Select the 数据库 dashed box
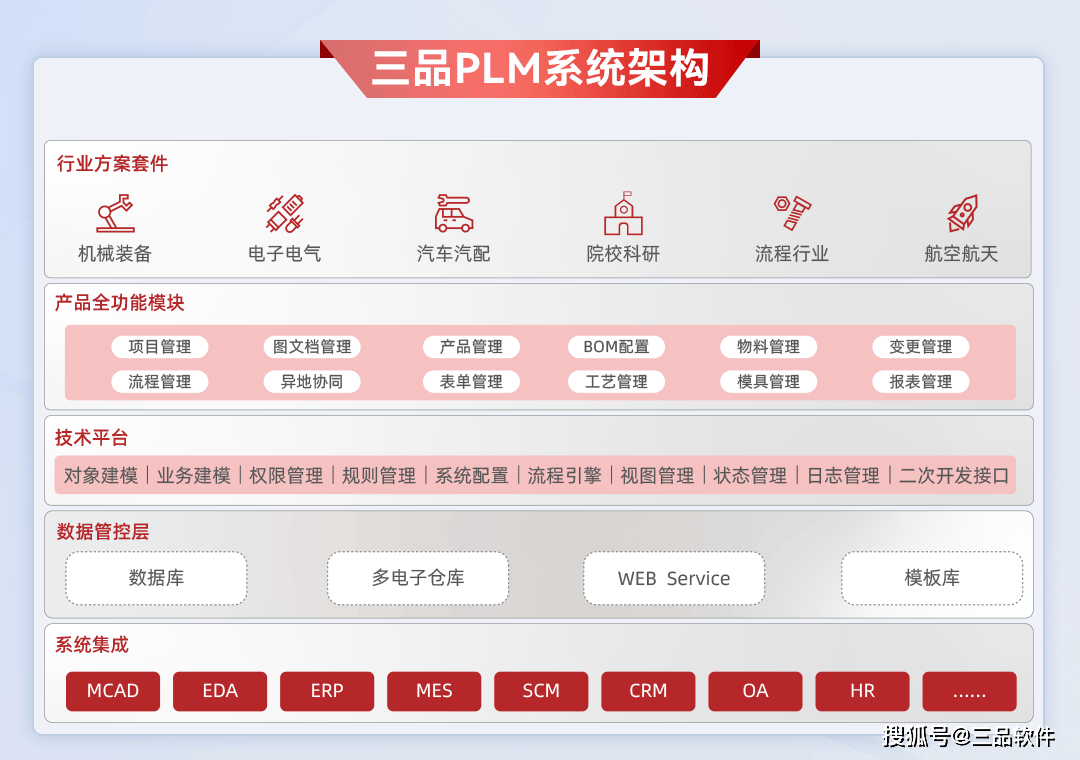The image size is (1080, 760). tap(156, 578)
